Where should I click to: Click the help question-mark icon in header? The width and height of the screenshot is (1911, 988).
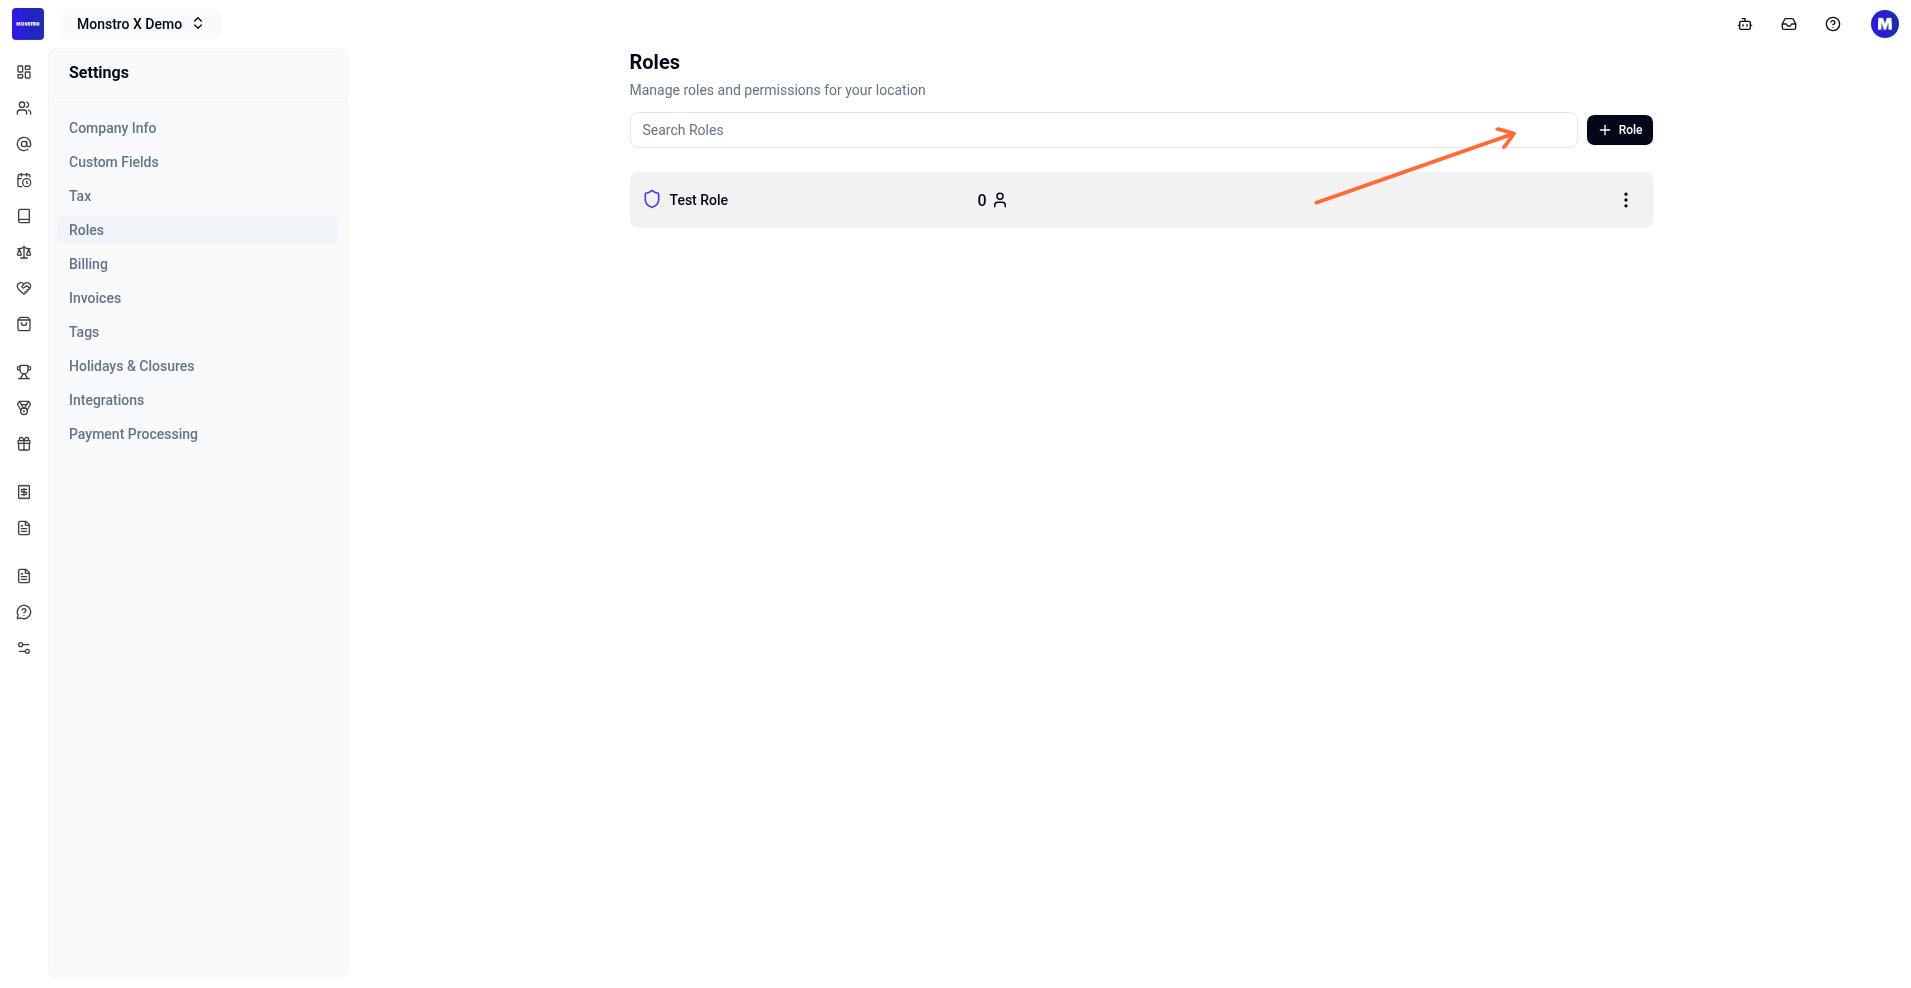point(1833,24)
